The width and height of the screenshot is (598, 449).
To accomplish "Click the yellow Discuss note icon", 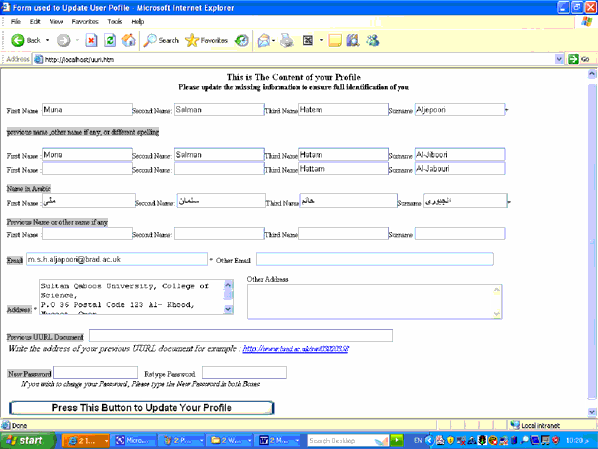I will point(334,40).
